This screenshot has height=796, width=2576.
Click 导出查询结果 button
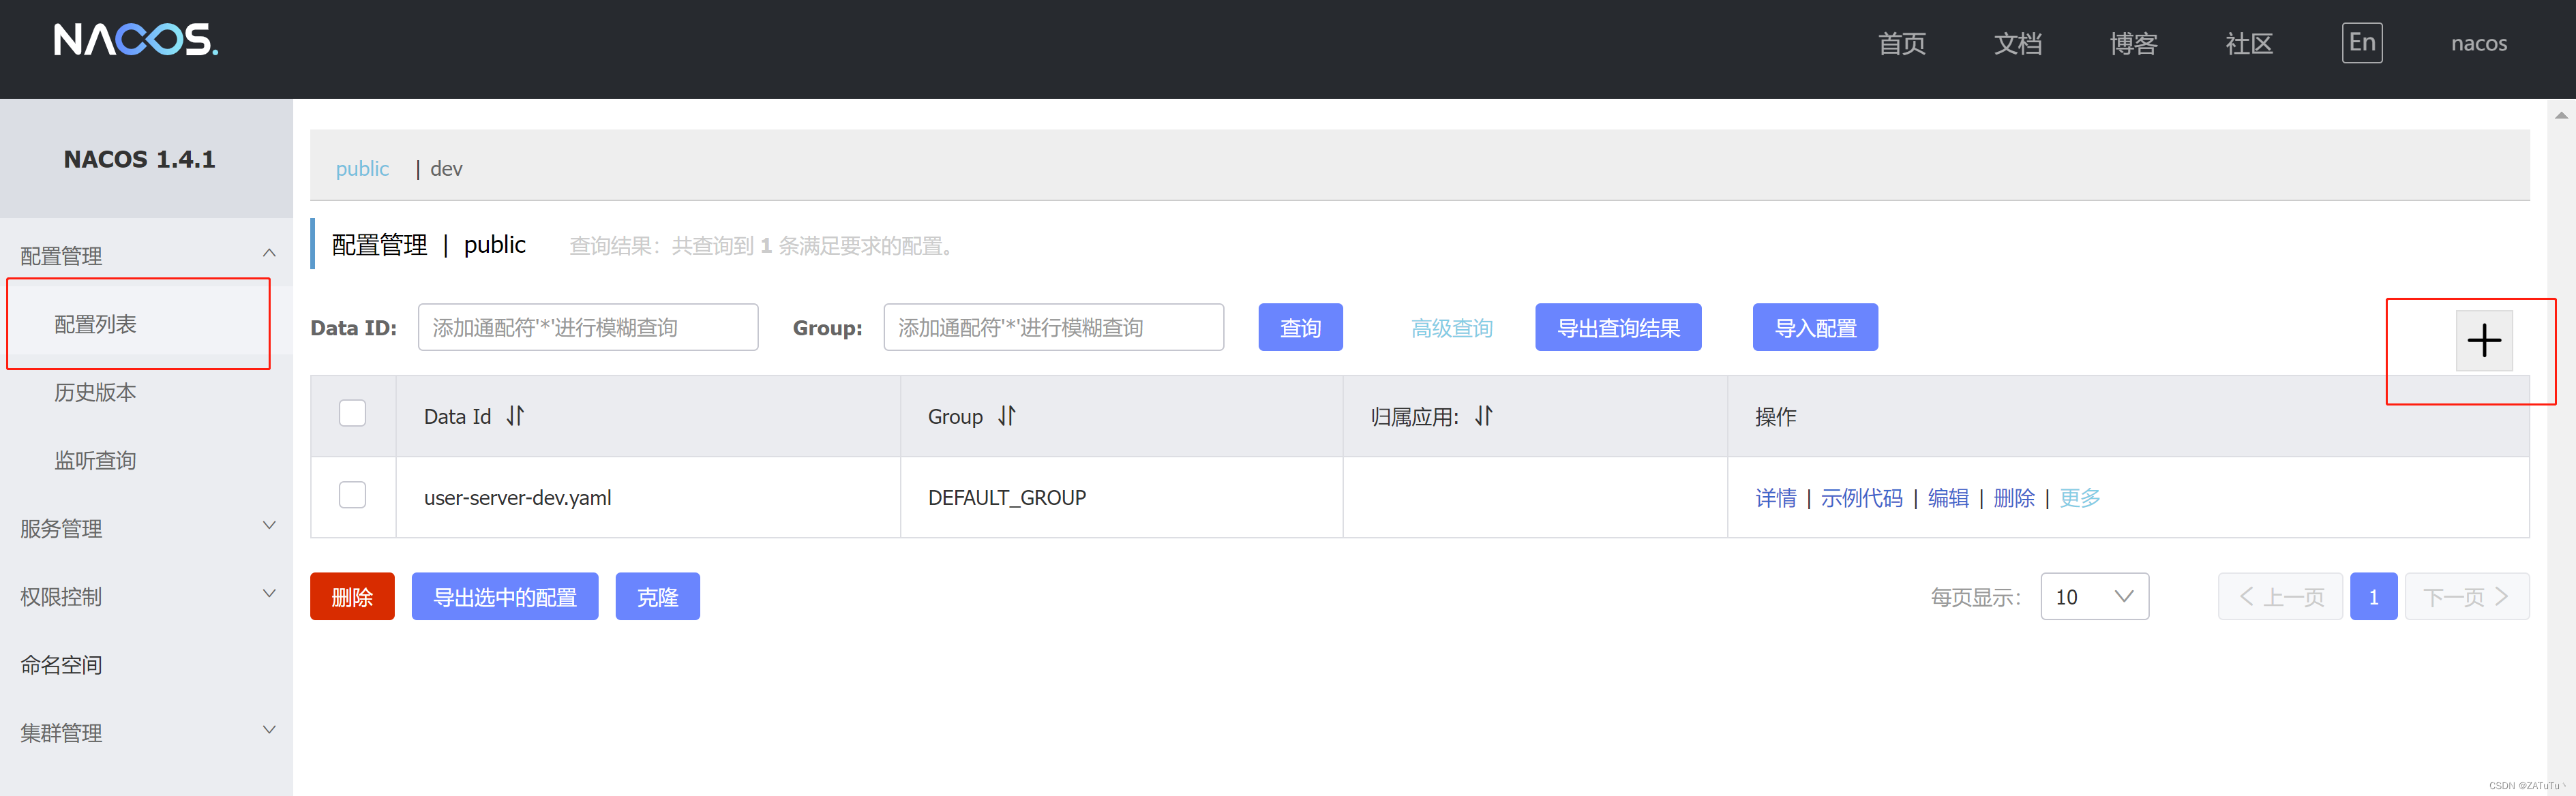(x=1618, y=327)
